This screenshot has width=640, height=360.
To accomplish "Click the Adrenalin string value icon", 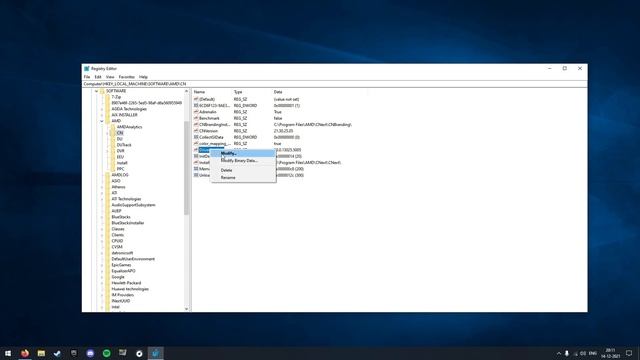I will (196, 112).
